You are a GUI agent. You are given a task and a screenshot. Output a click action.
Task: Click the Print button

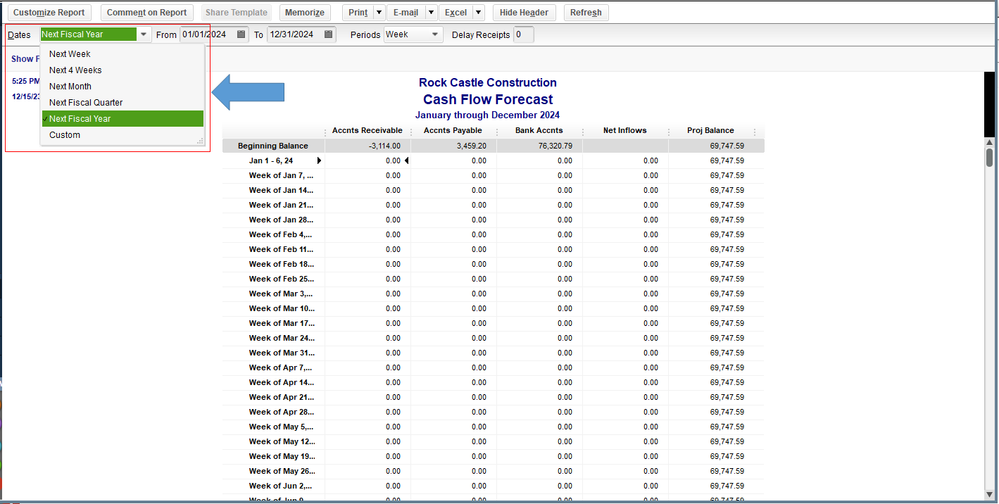tap(357, 13)
